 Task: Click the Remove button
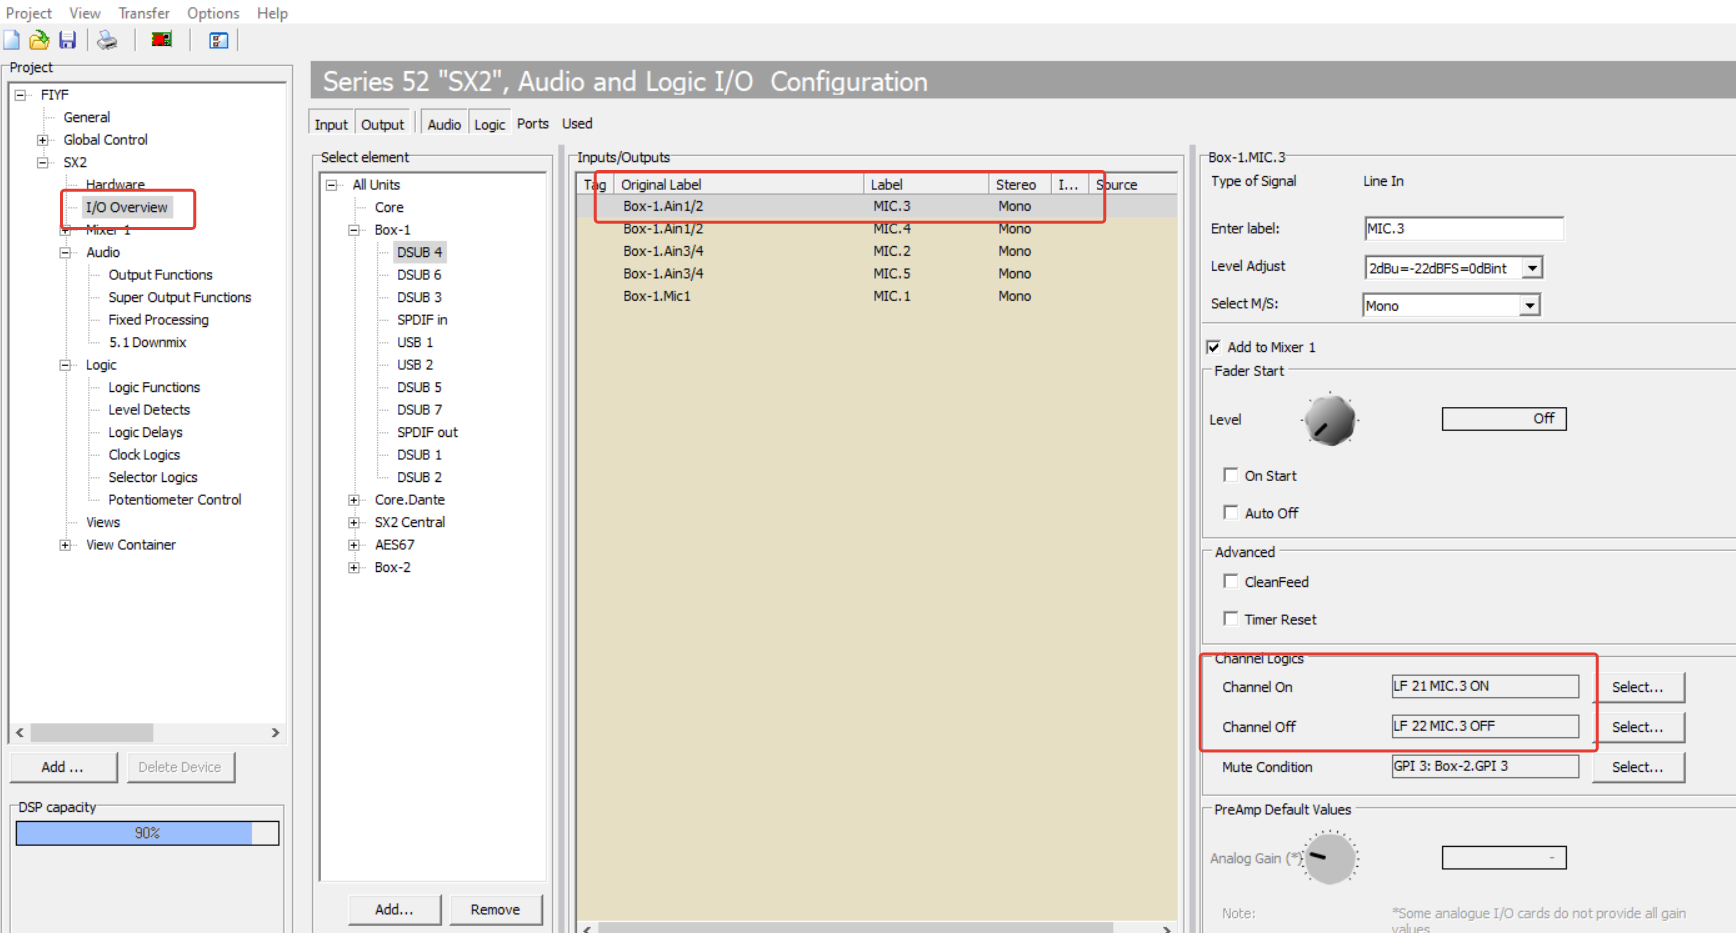495,909
